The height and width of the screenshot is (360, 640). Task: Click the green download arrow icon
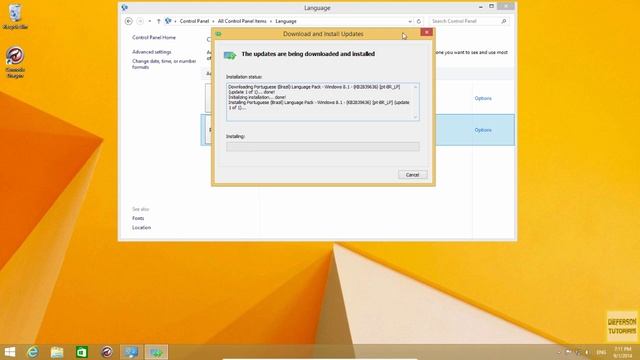click(230, 55)
